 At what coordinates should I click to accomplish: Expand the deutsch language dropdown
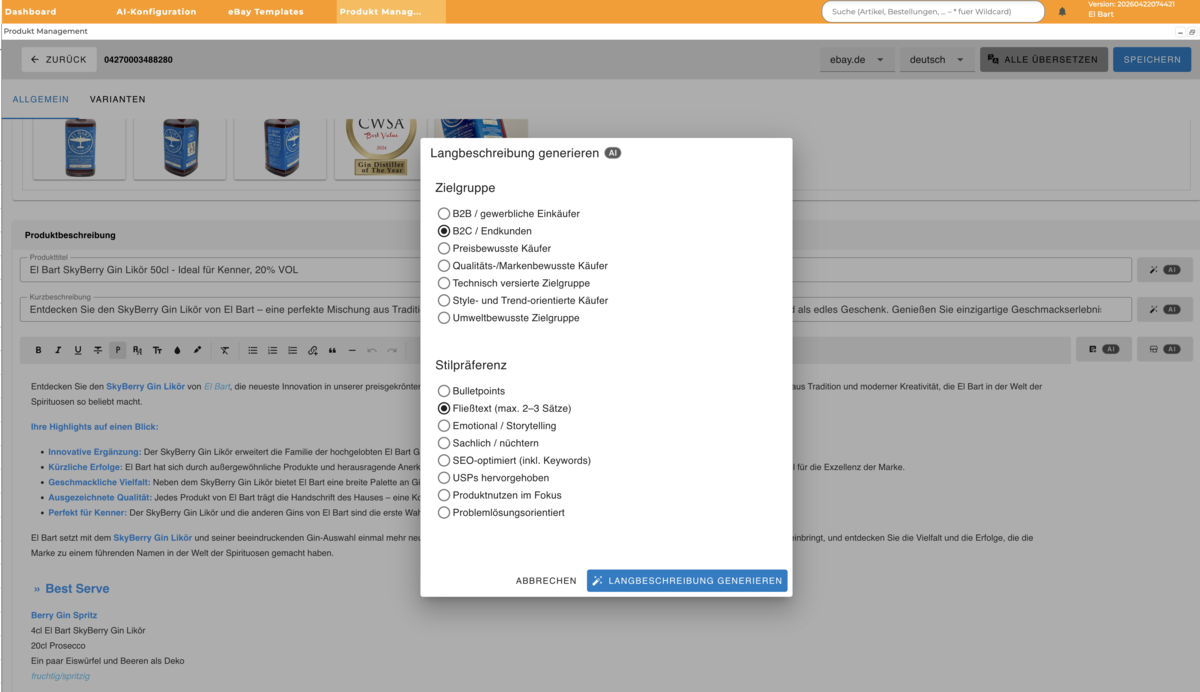(x=937, y=60)
